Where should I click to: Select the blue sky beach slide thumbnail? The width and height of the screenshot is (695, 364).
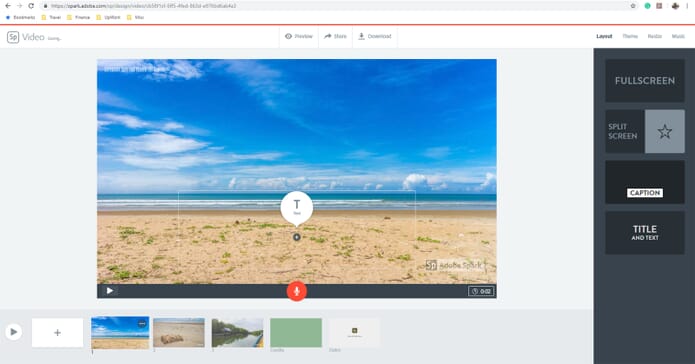(x=120, y=333)
